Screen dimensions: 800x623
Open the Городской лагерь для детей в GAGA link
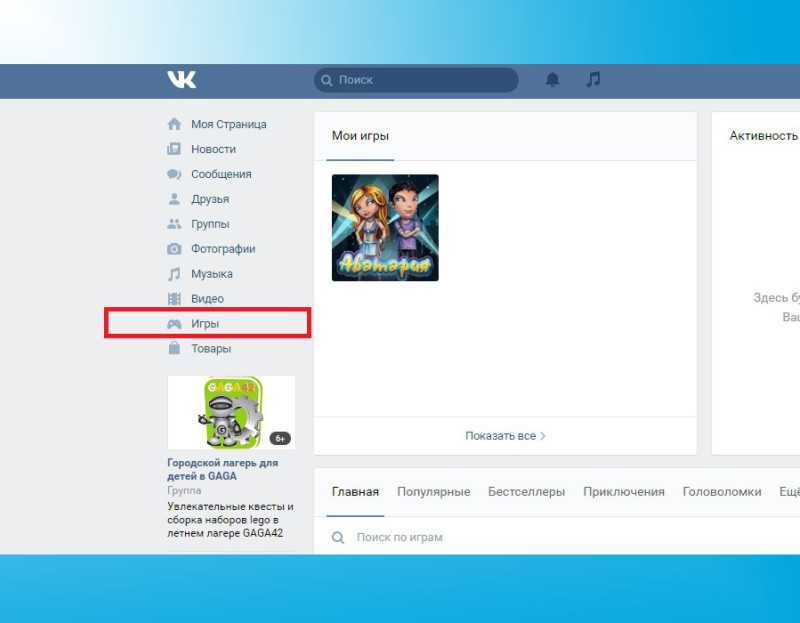coord(222,469)
